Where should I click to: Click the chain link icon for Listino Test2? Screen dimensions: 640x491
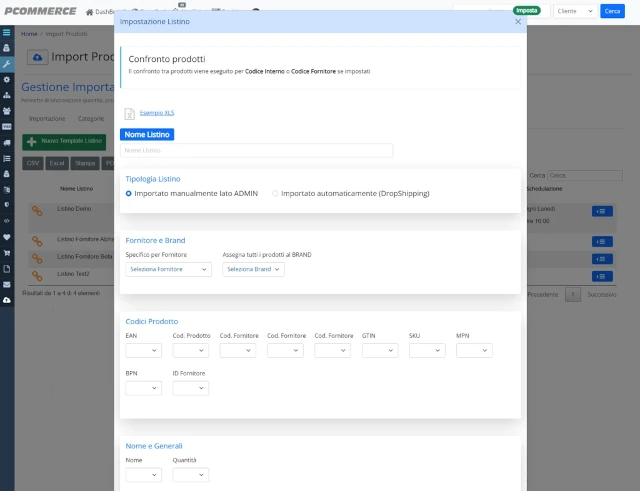point(37,276)
